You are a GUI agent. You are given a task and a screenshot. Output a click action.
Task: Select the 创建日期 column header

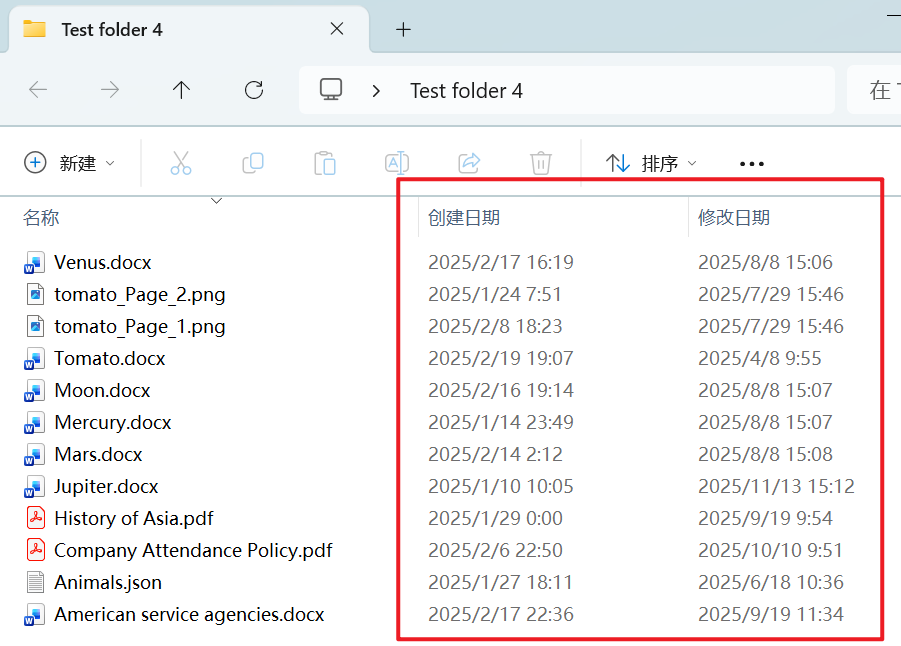point(463,216)
